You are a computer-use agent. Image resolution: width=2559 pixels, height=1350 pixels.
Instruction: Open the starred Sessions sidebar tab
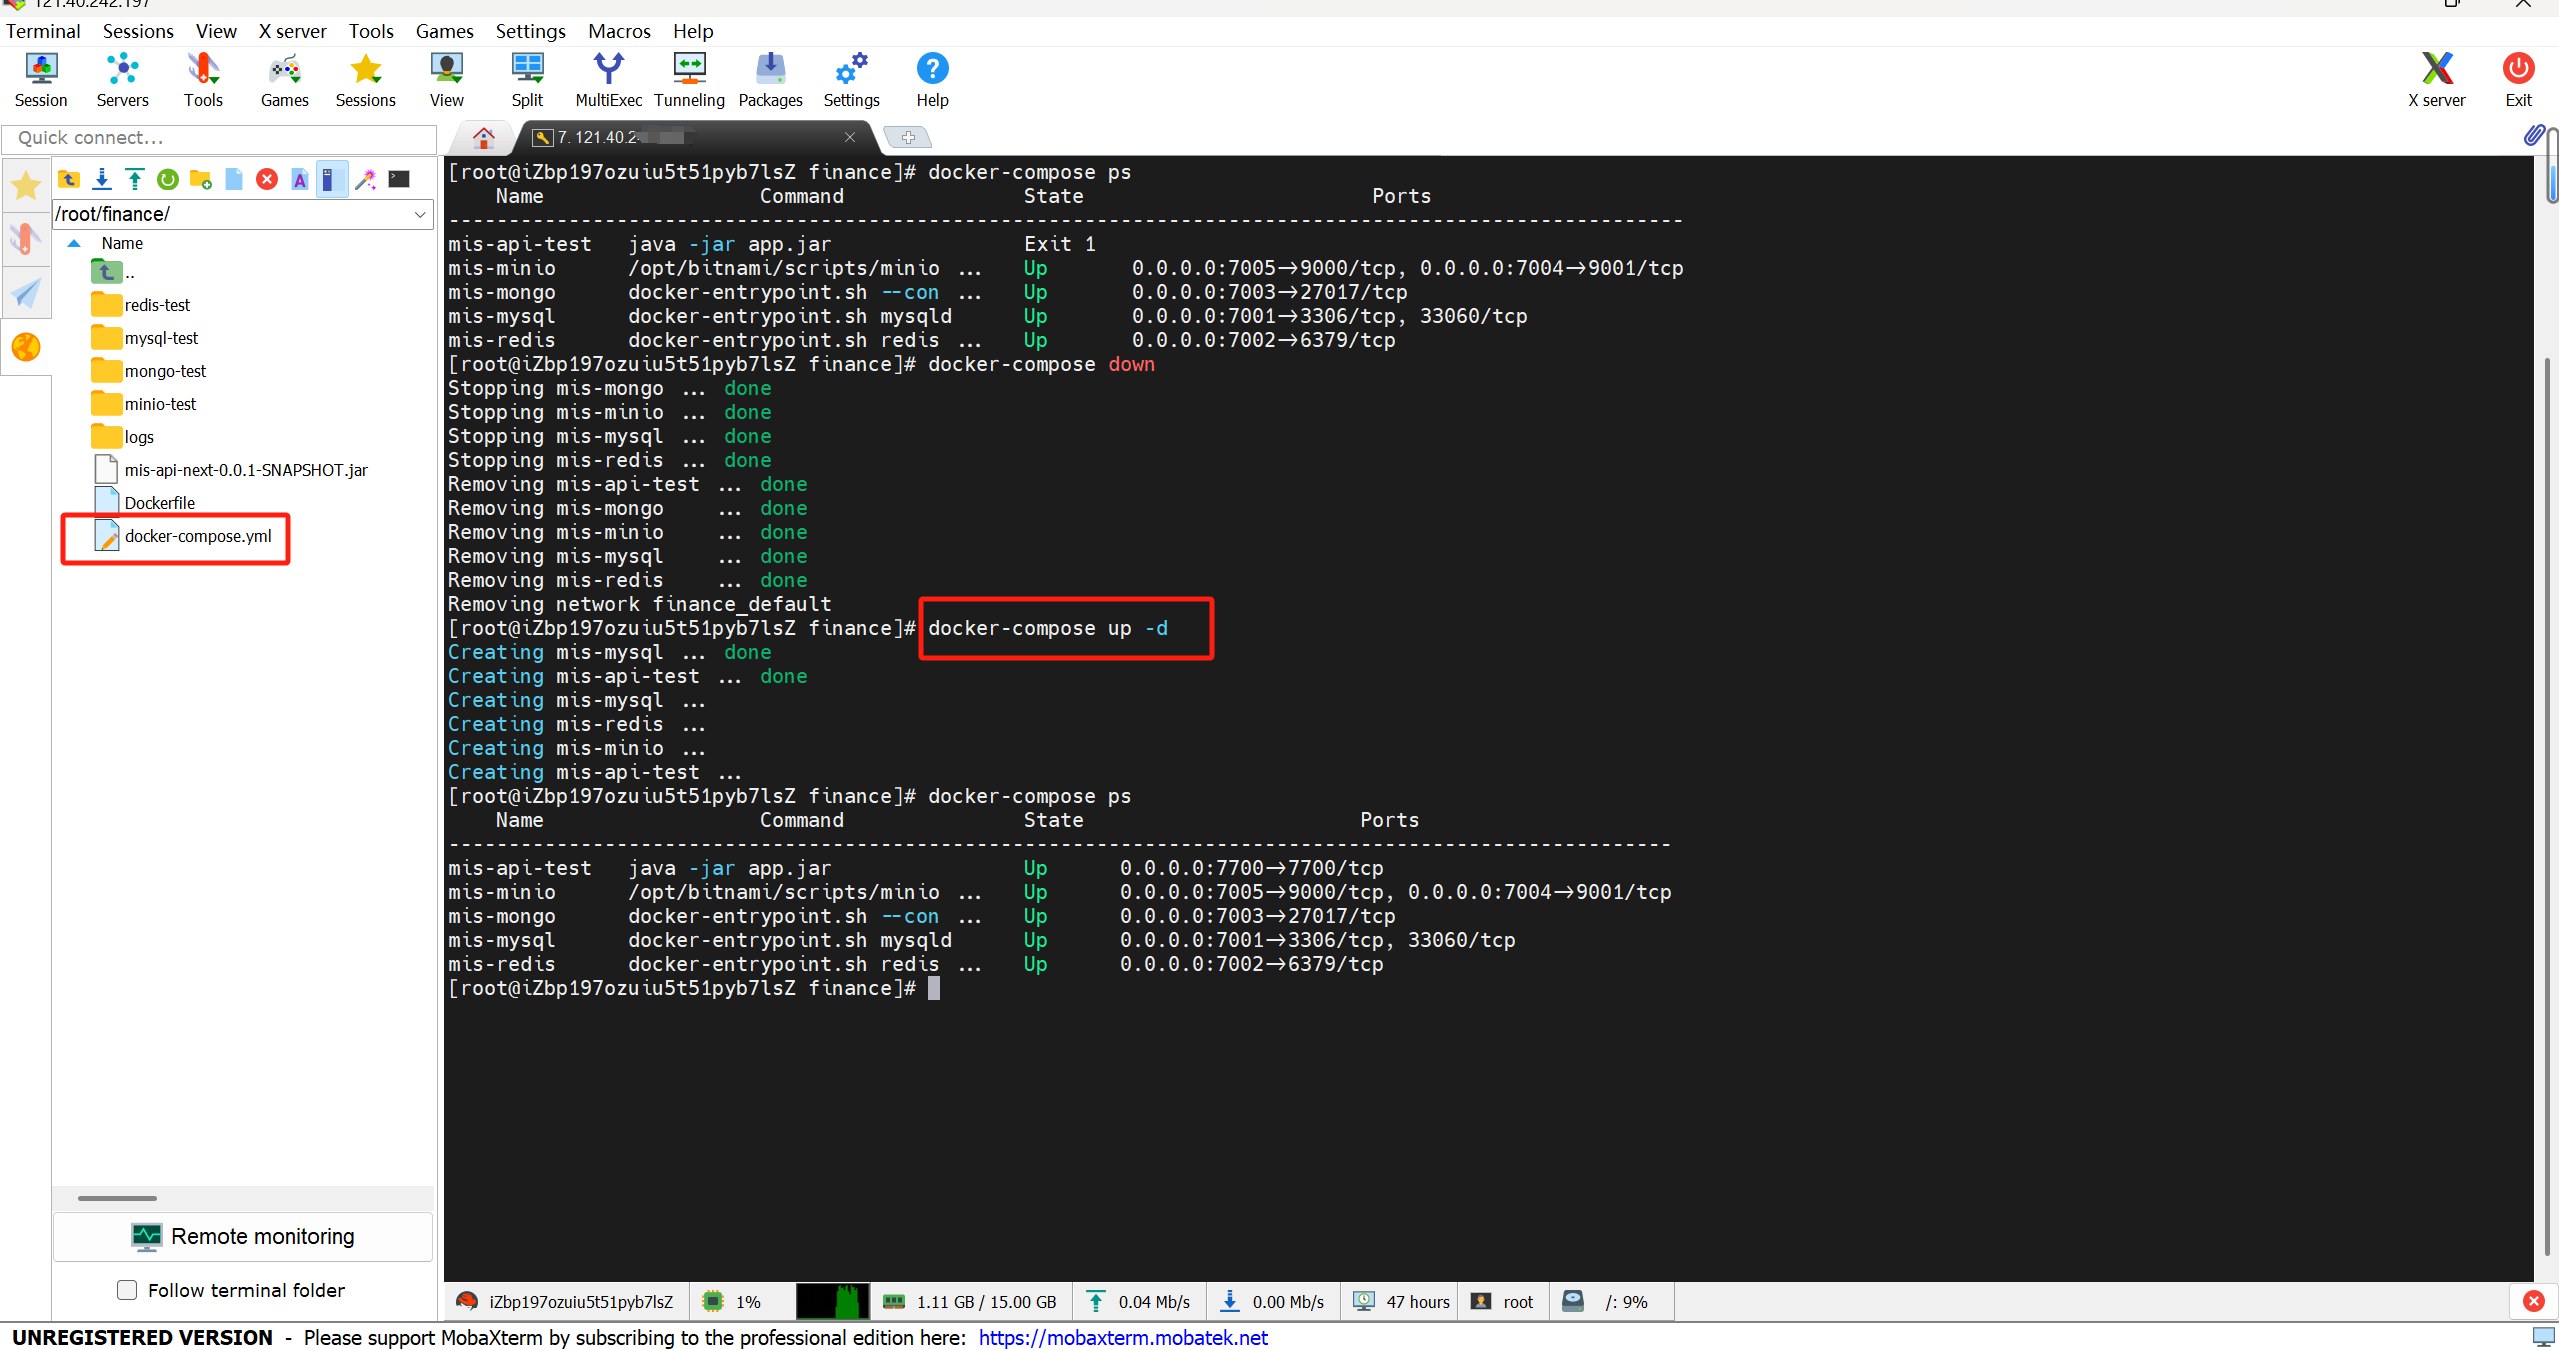[26, 186]
